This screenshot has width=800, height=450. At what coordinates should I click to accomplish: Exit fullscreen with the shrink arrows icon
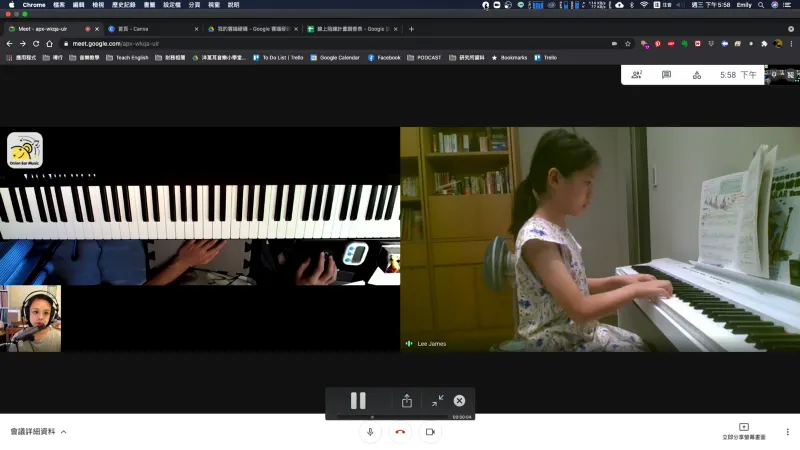[x=437, y=401]
